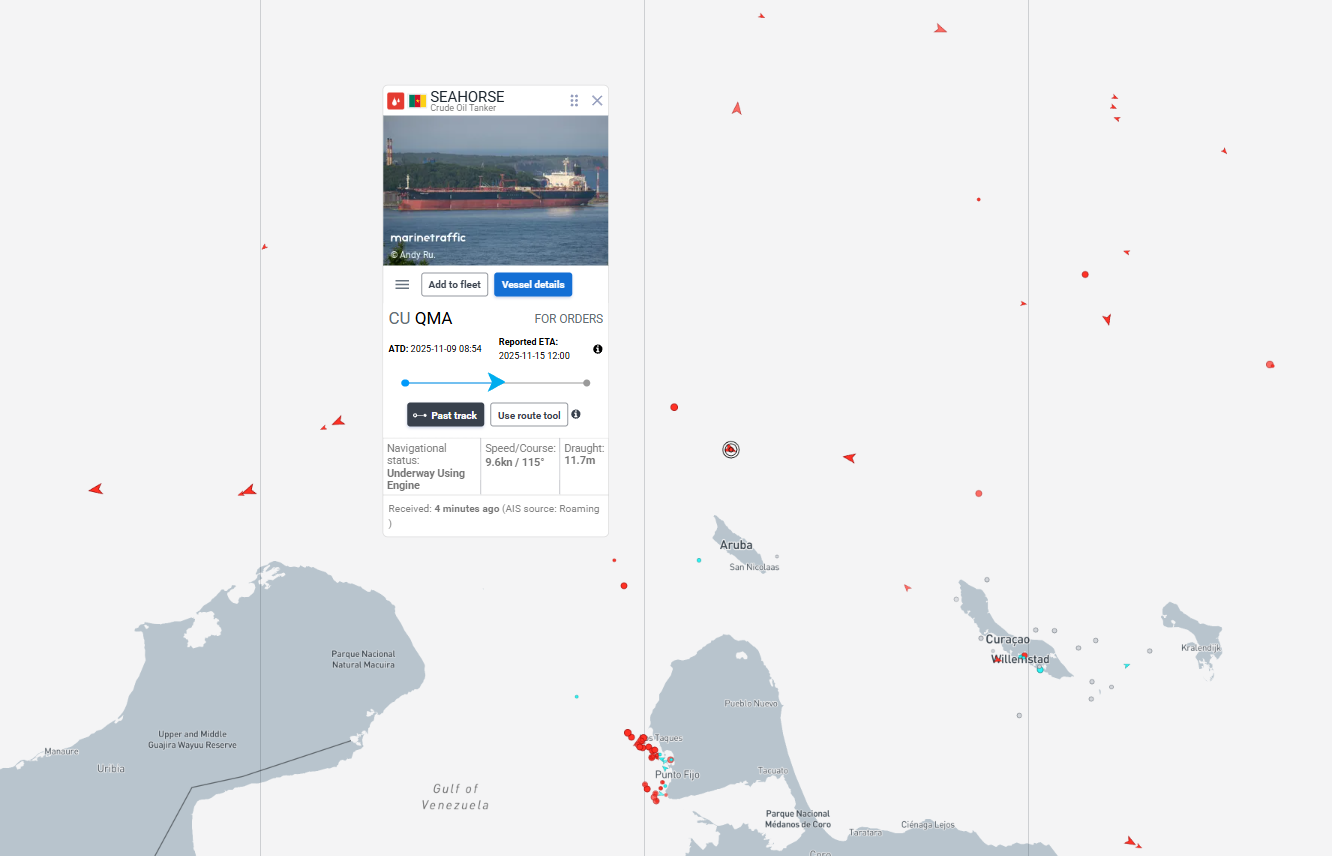Select the circled vessel marker north of Aruba
This screenshot has width=1332, height=856.
731,450
